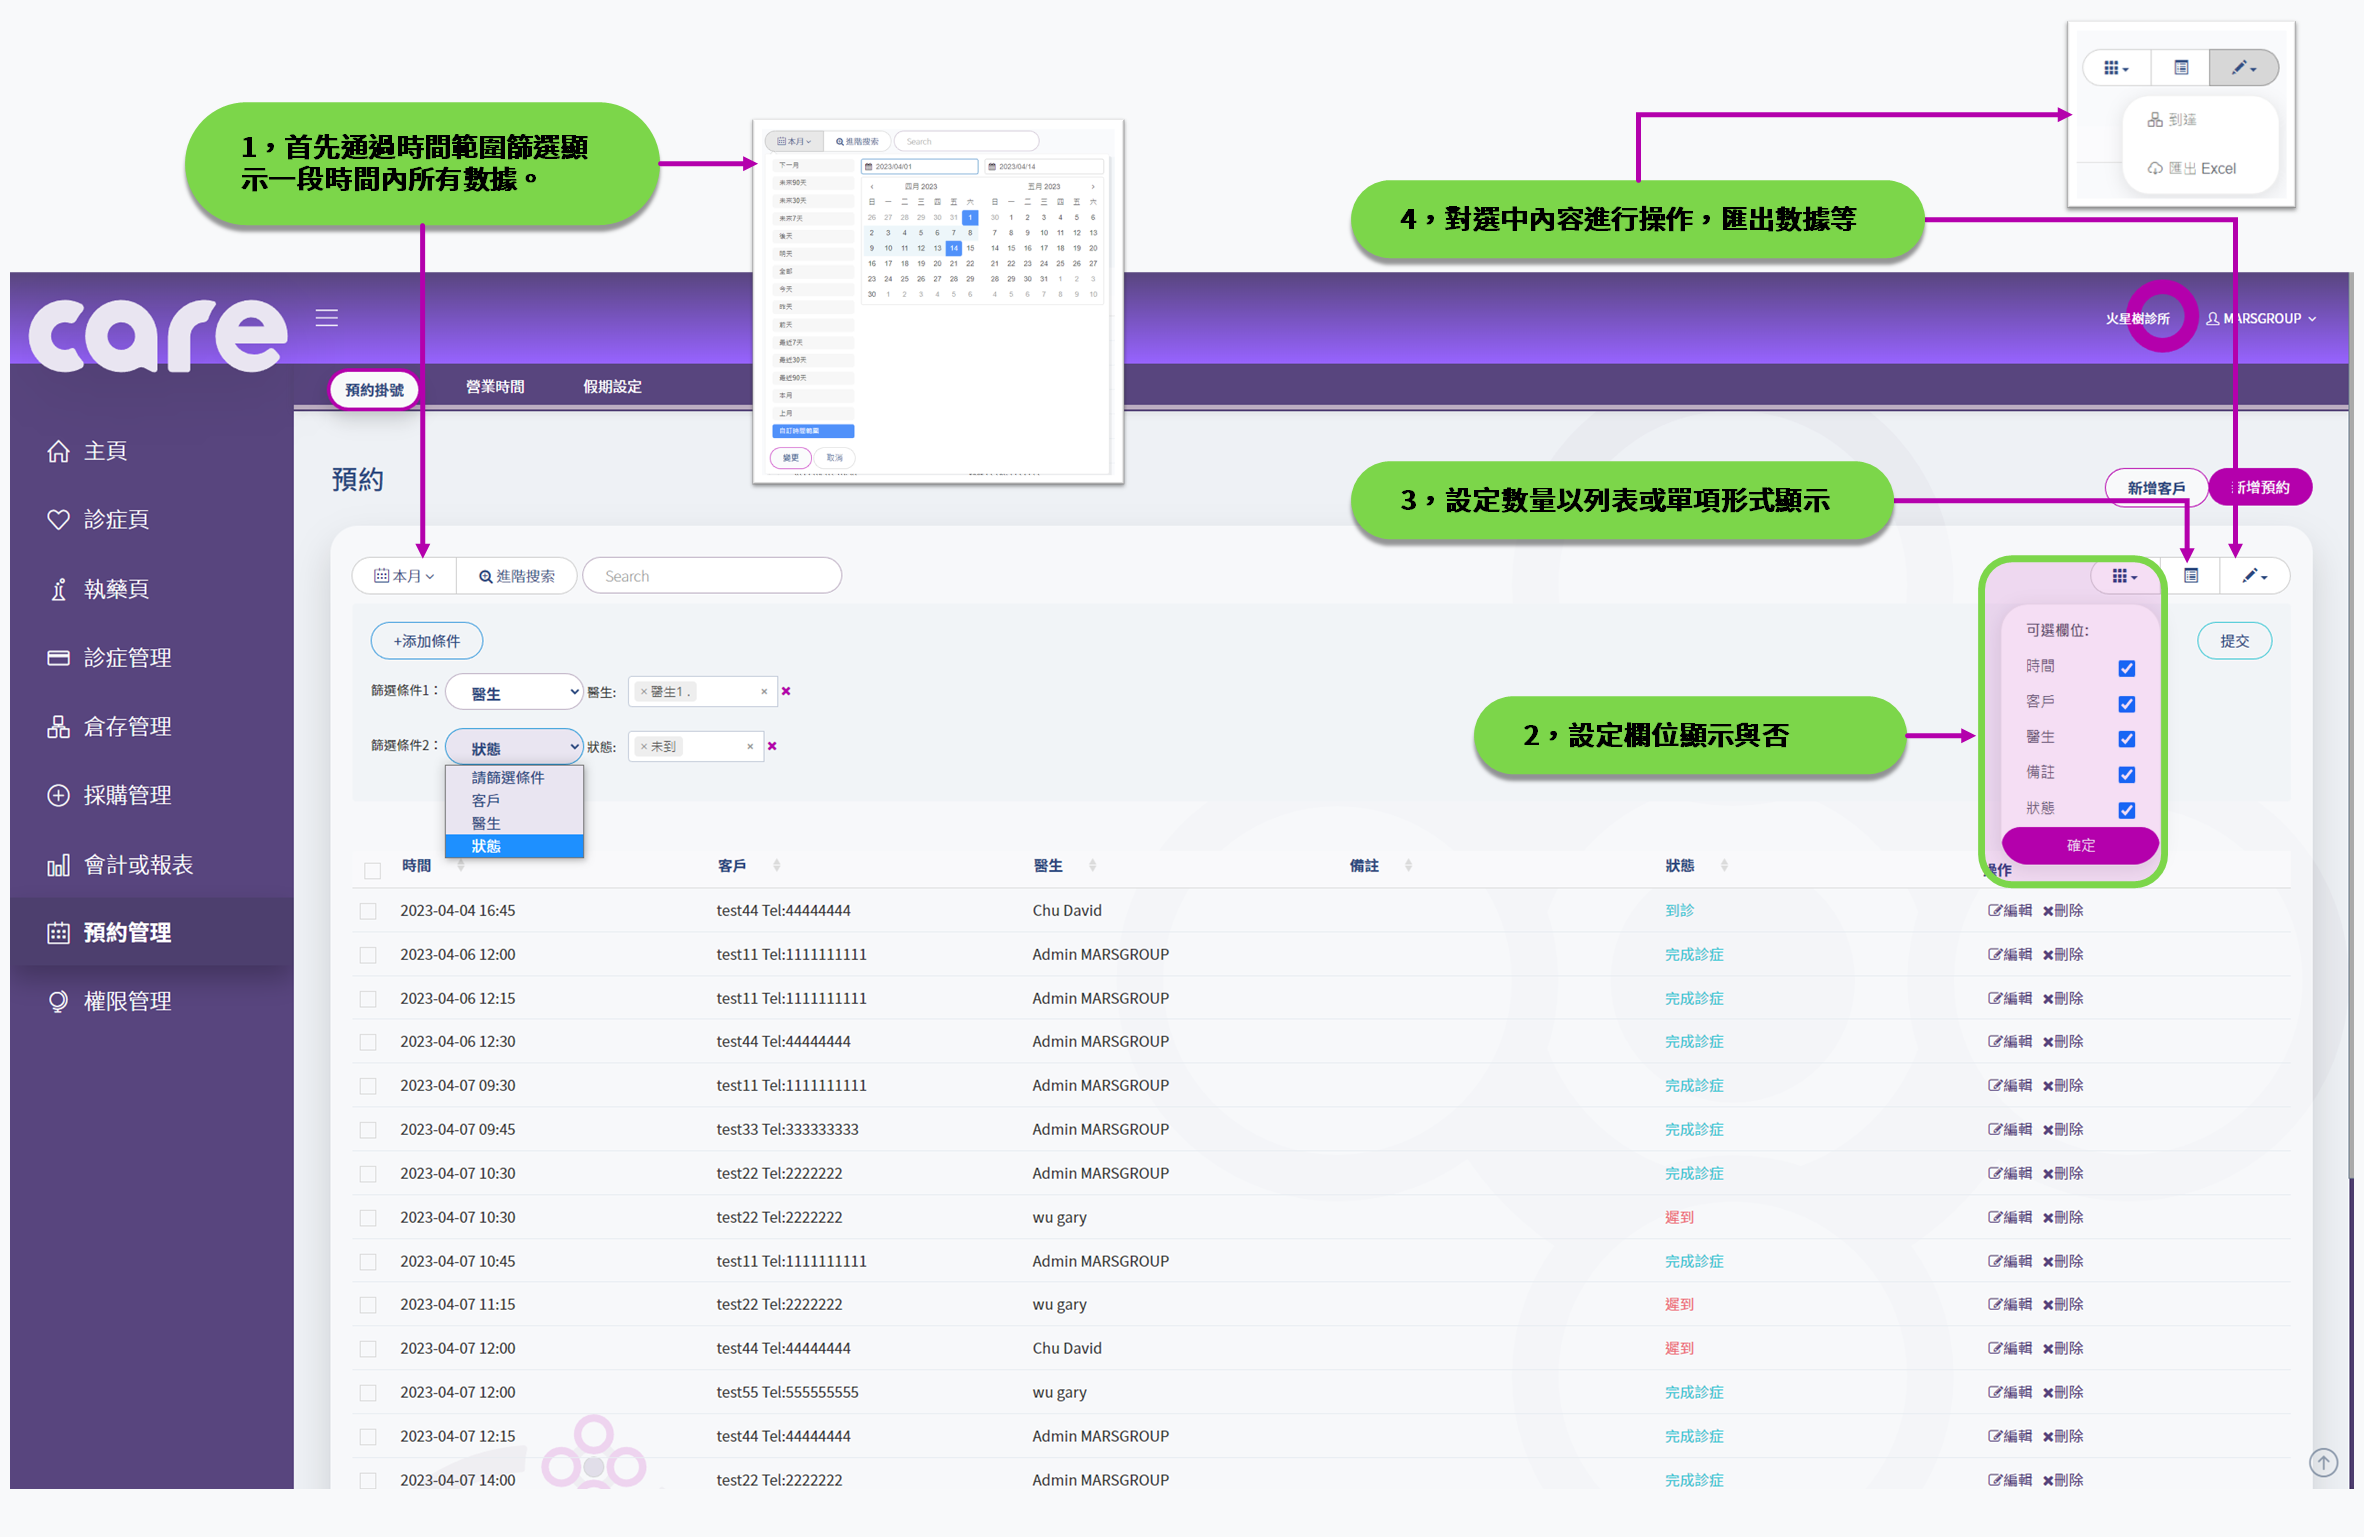Click the hamburger menu icon beside the logo
Viewport: 2364px width, 1537px height.
tap(327, 318)
